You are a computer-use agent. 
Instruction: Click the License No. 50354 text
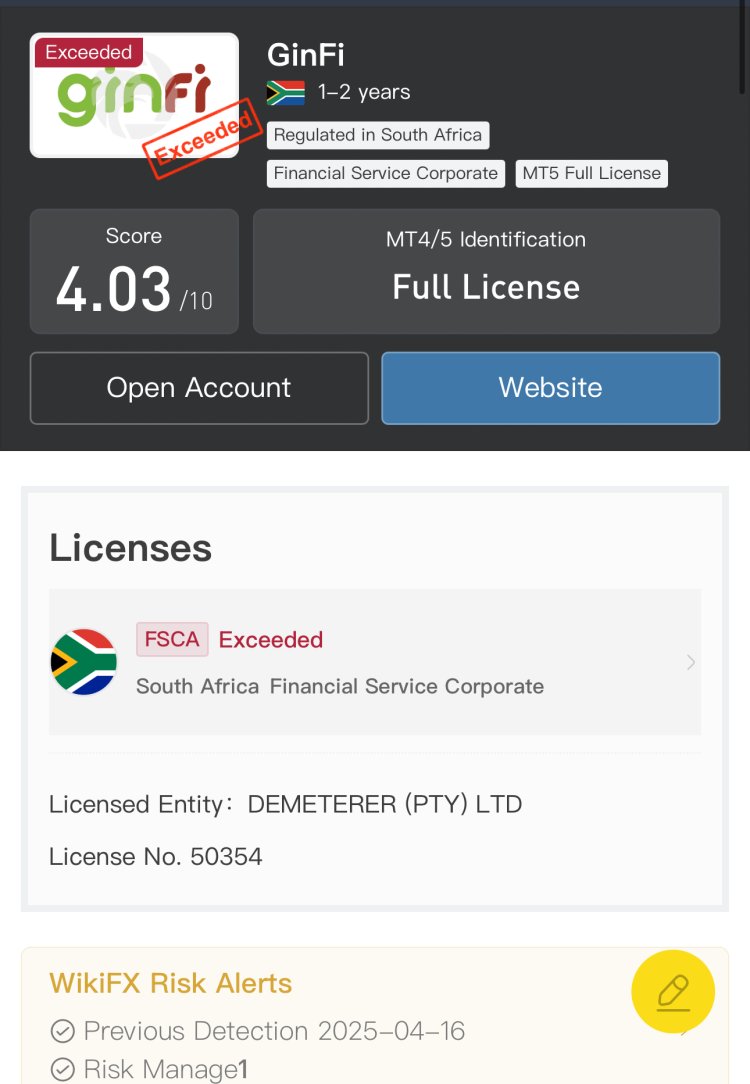click(x=156, y=857)
